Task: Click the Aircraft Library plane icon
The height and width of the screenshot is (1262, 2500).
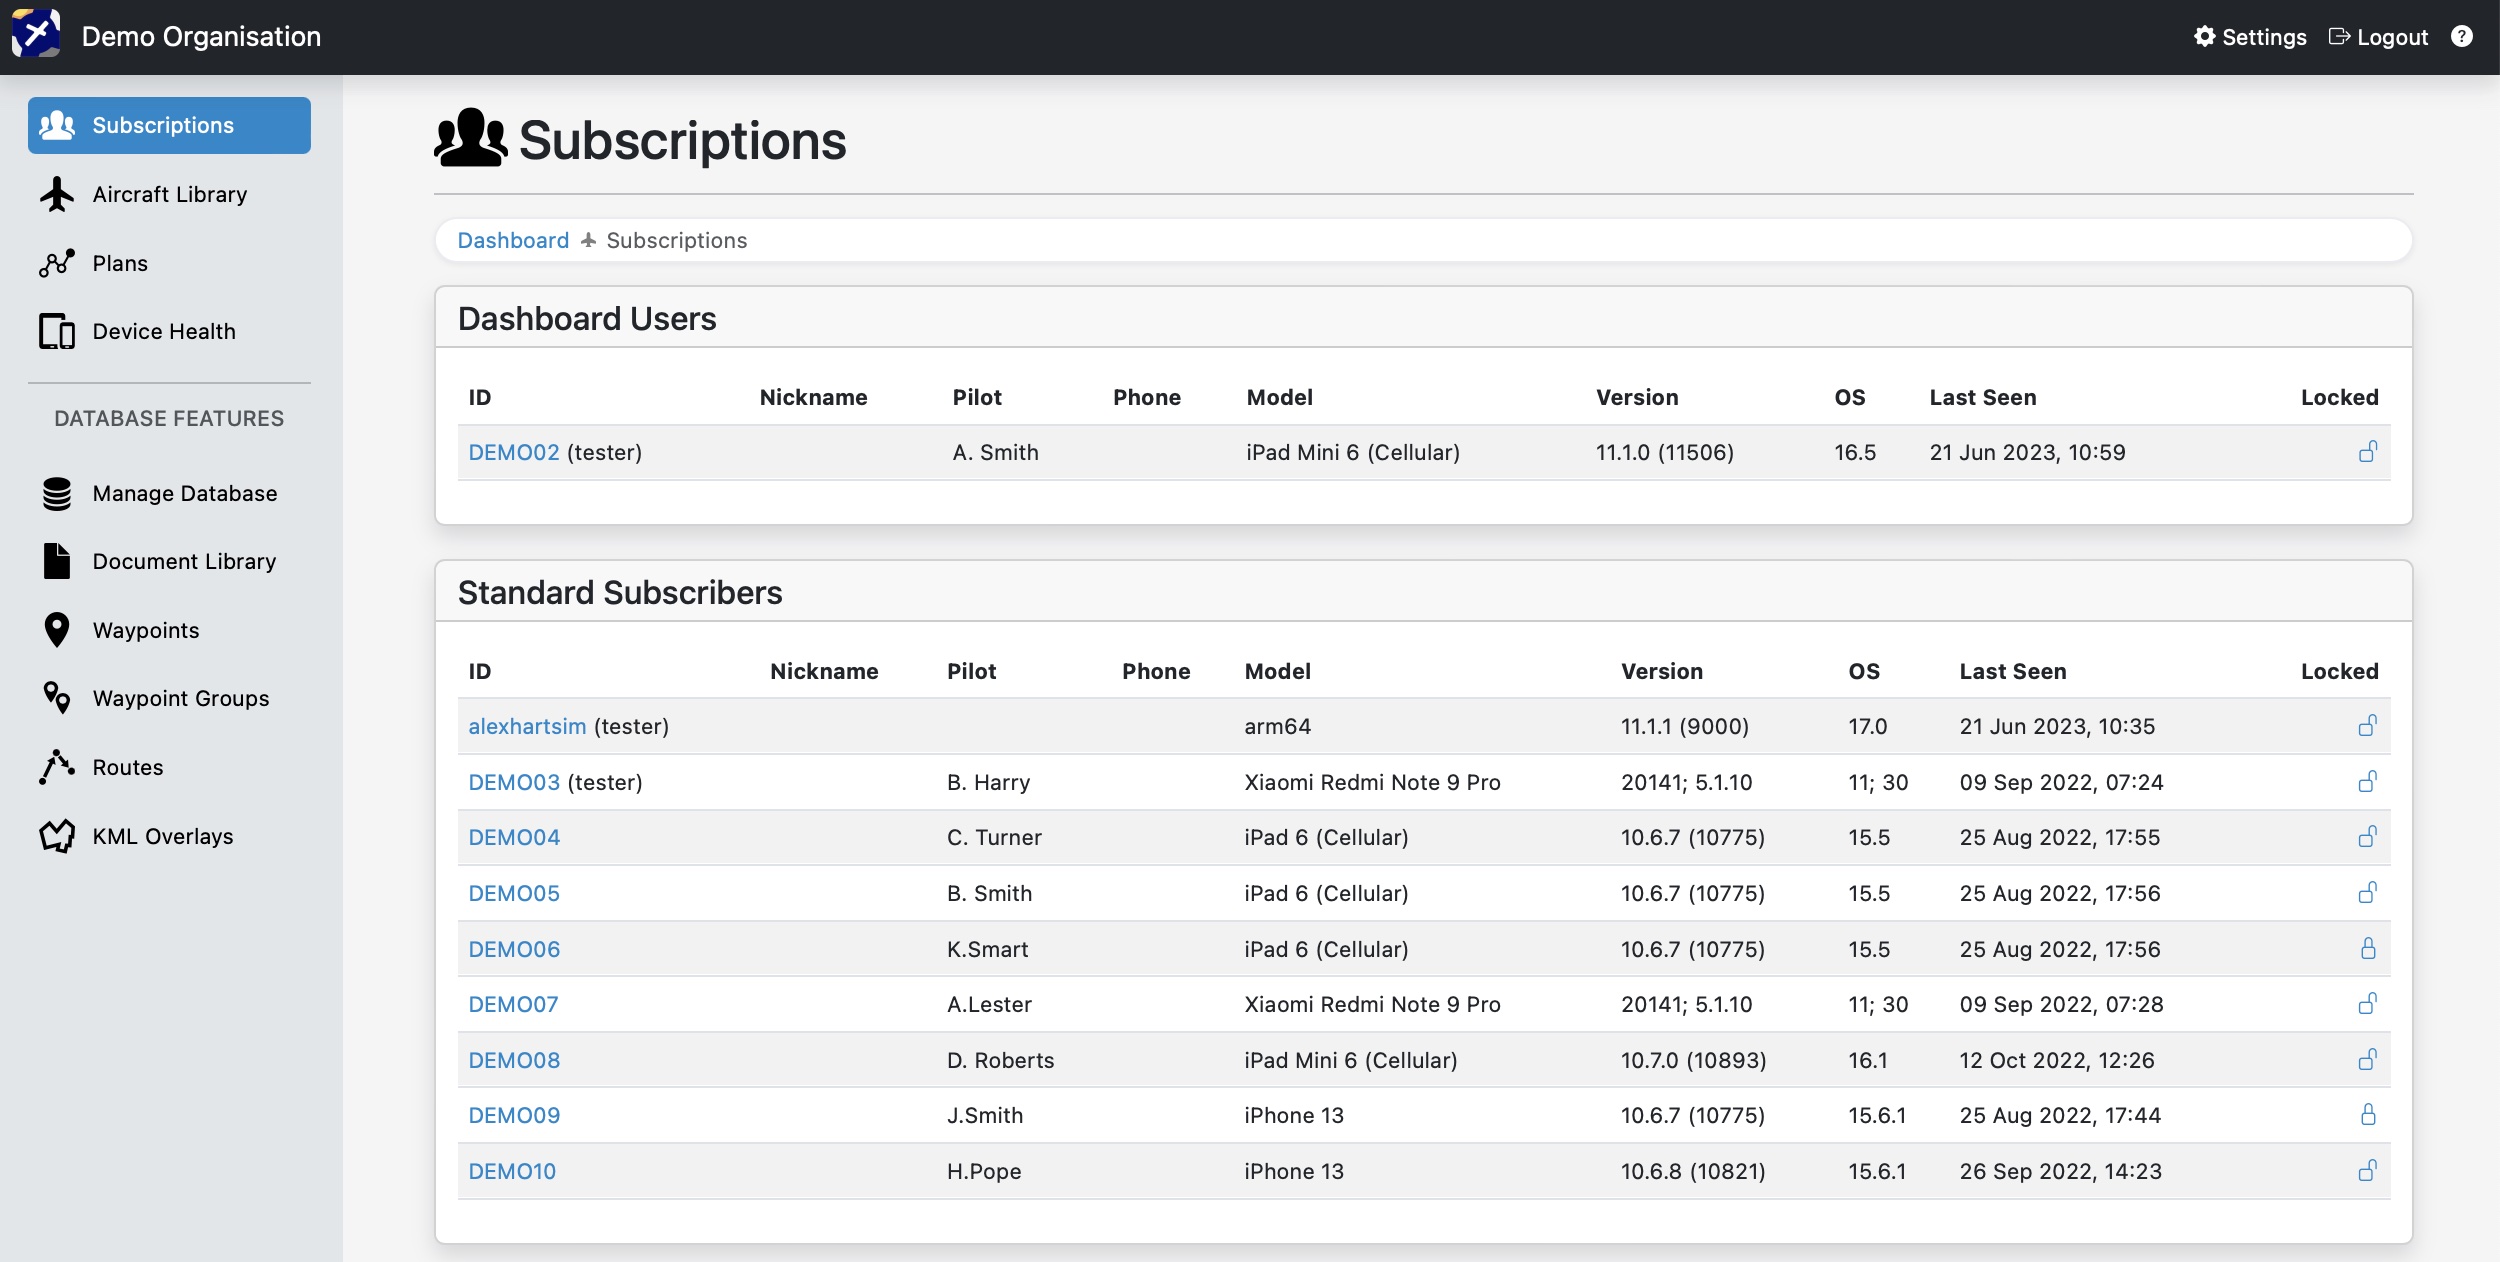Action: coord(57,194)
